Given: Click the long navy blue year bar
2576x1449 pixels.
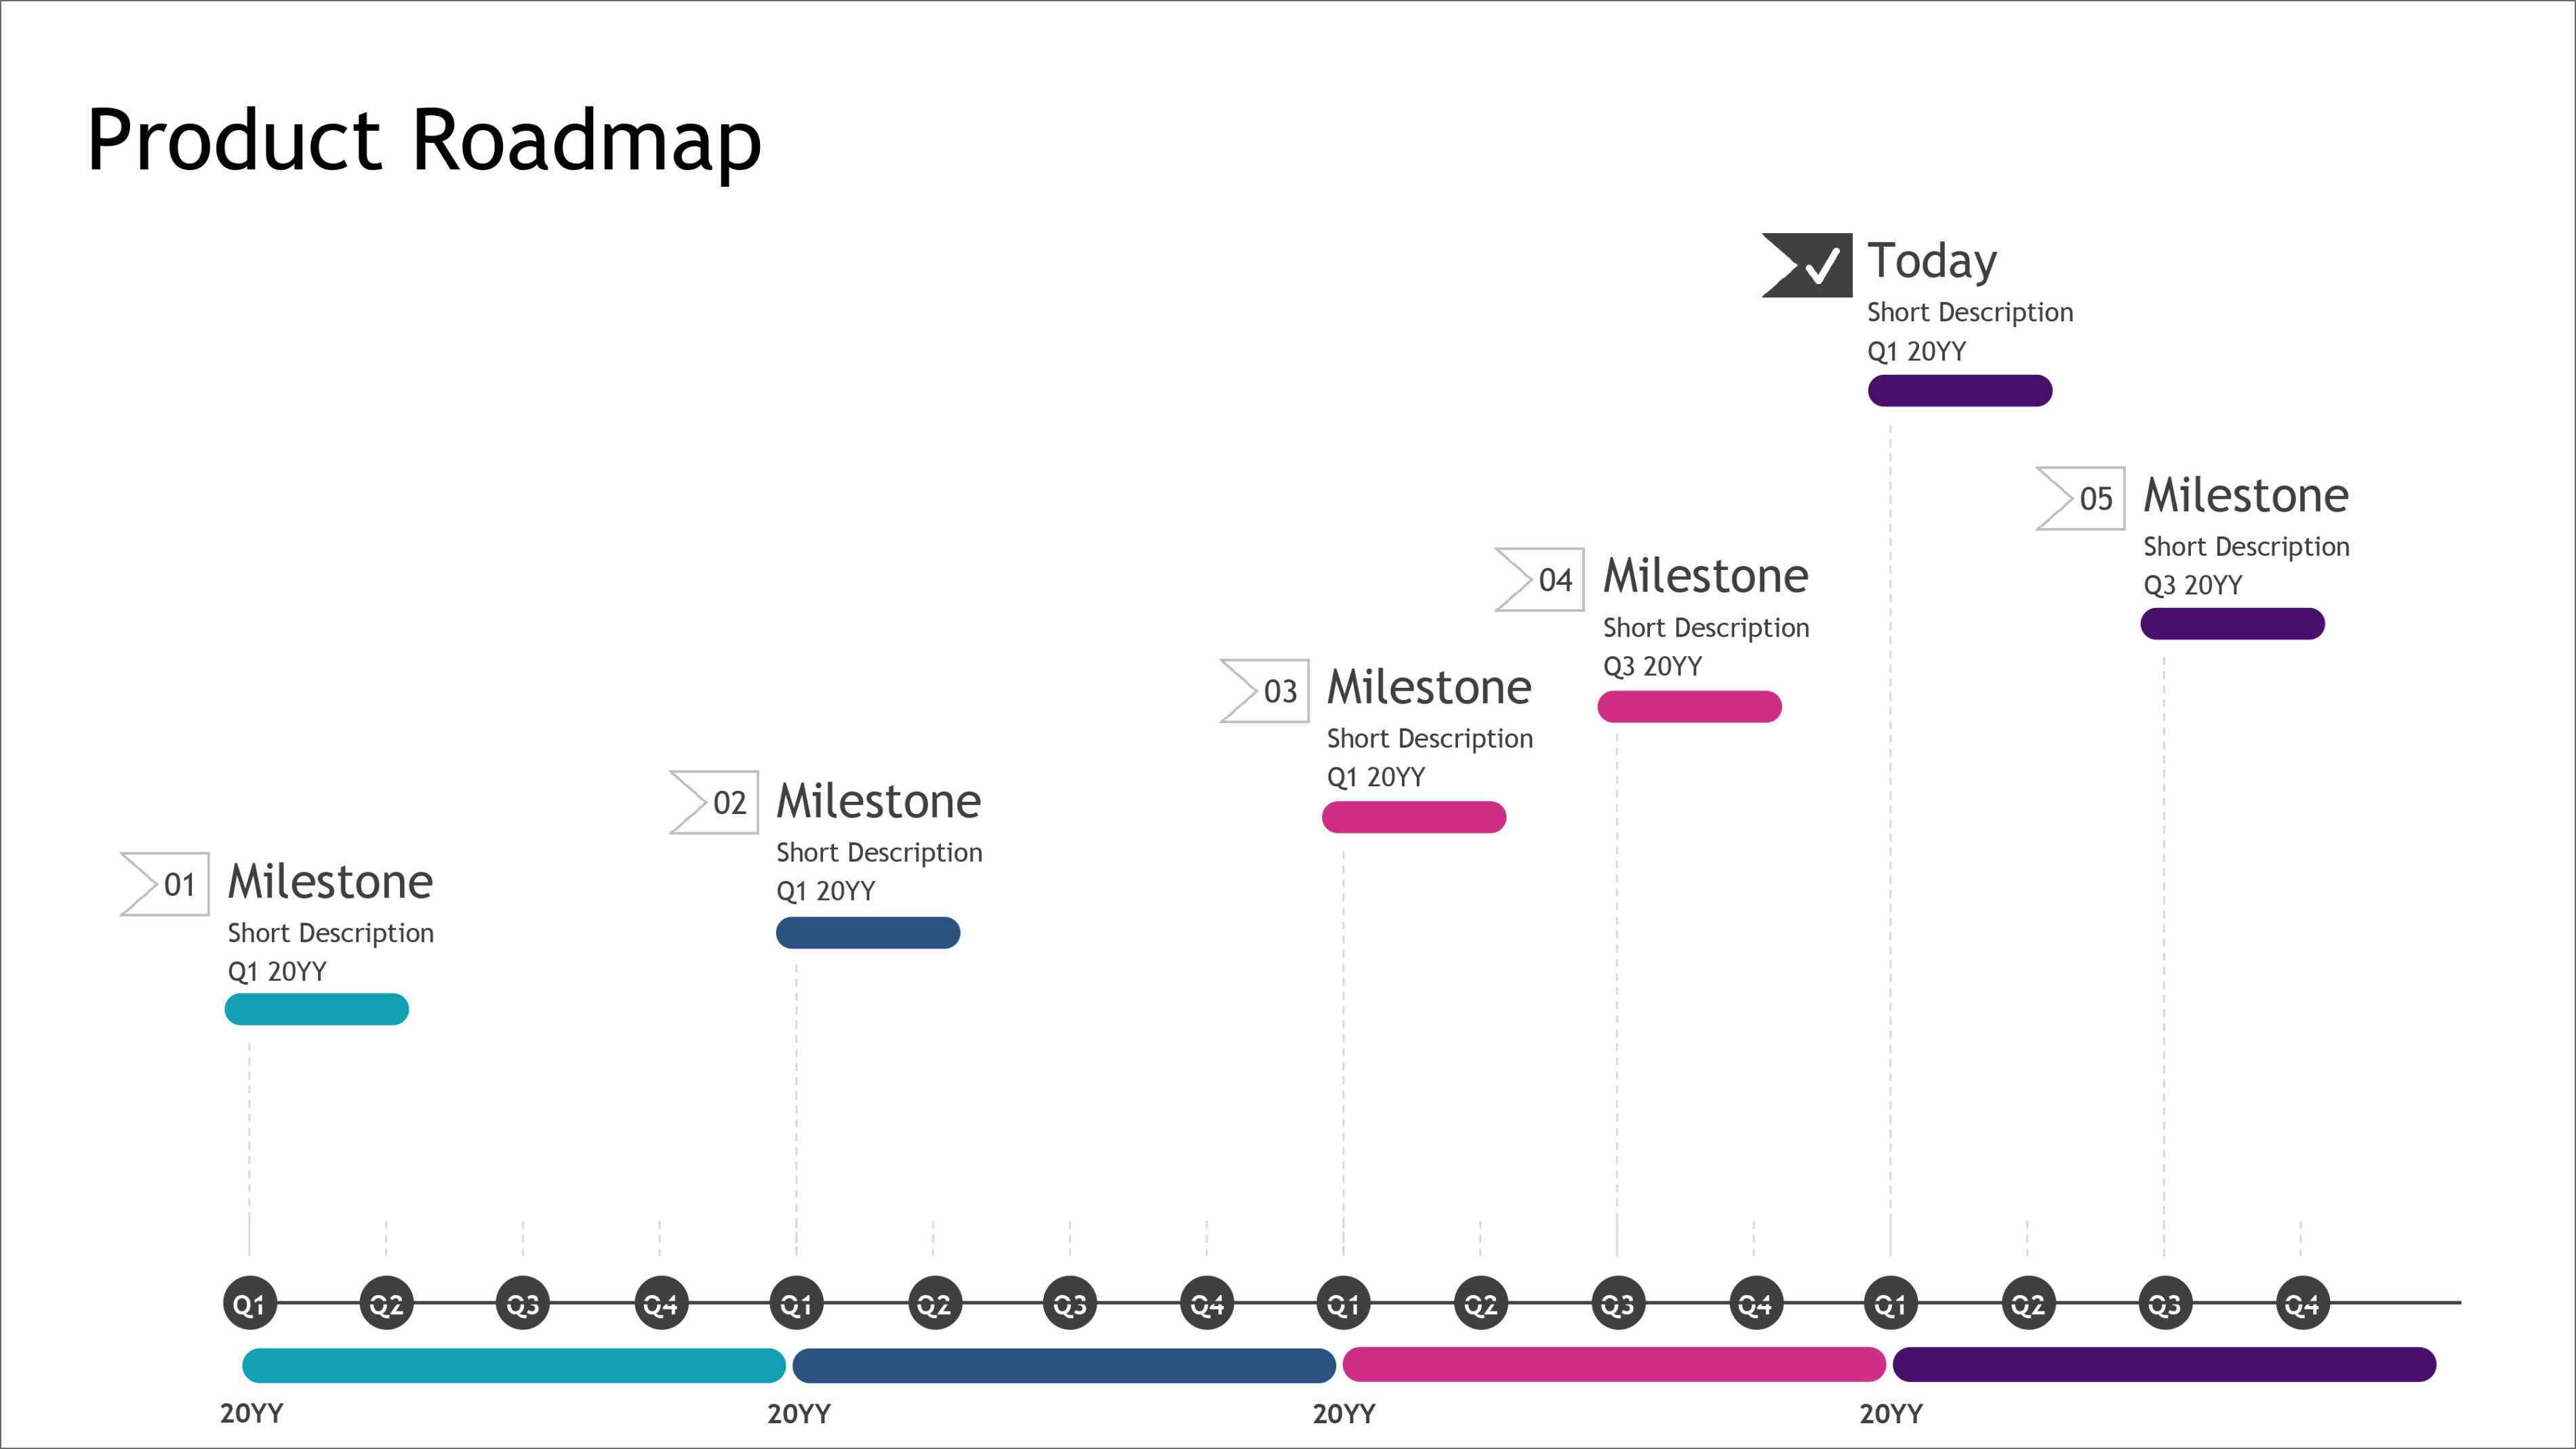Looking at the screenshot, I should click(x=1064, y=1365).
